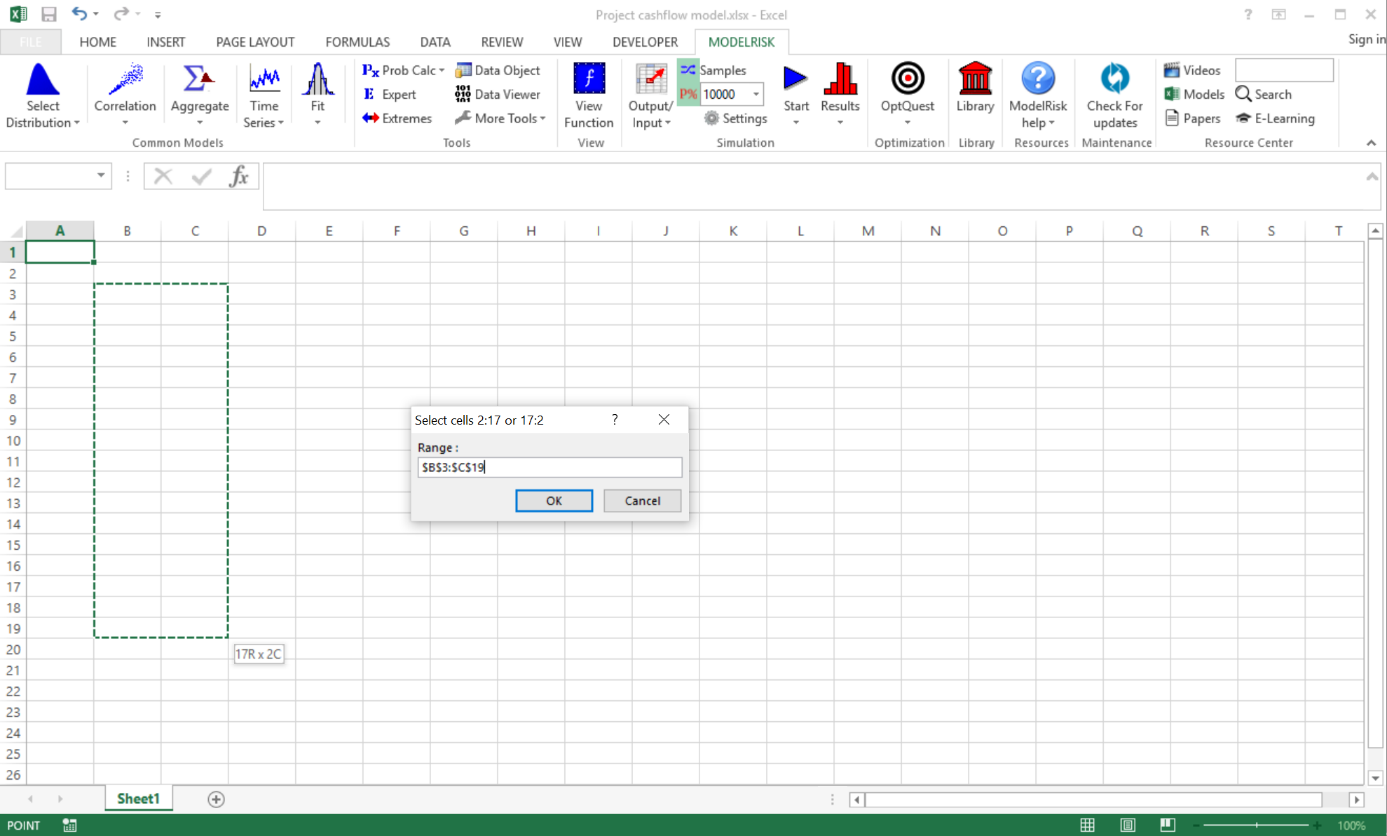Cancel the cell range dialog
Image resolution: width=1387 pixels, height=836 pixels.
pos(642,500)
